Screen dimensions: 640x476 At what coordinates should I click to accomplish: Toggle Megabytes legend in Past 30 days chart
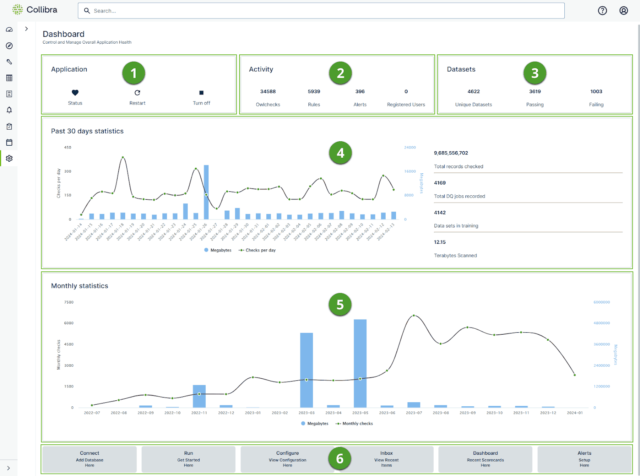[218, 250]
